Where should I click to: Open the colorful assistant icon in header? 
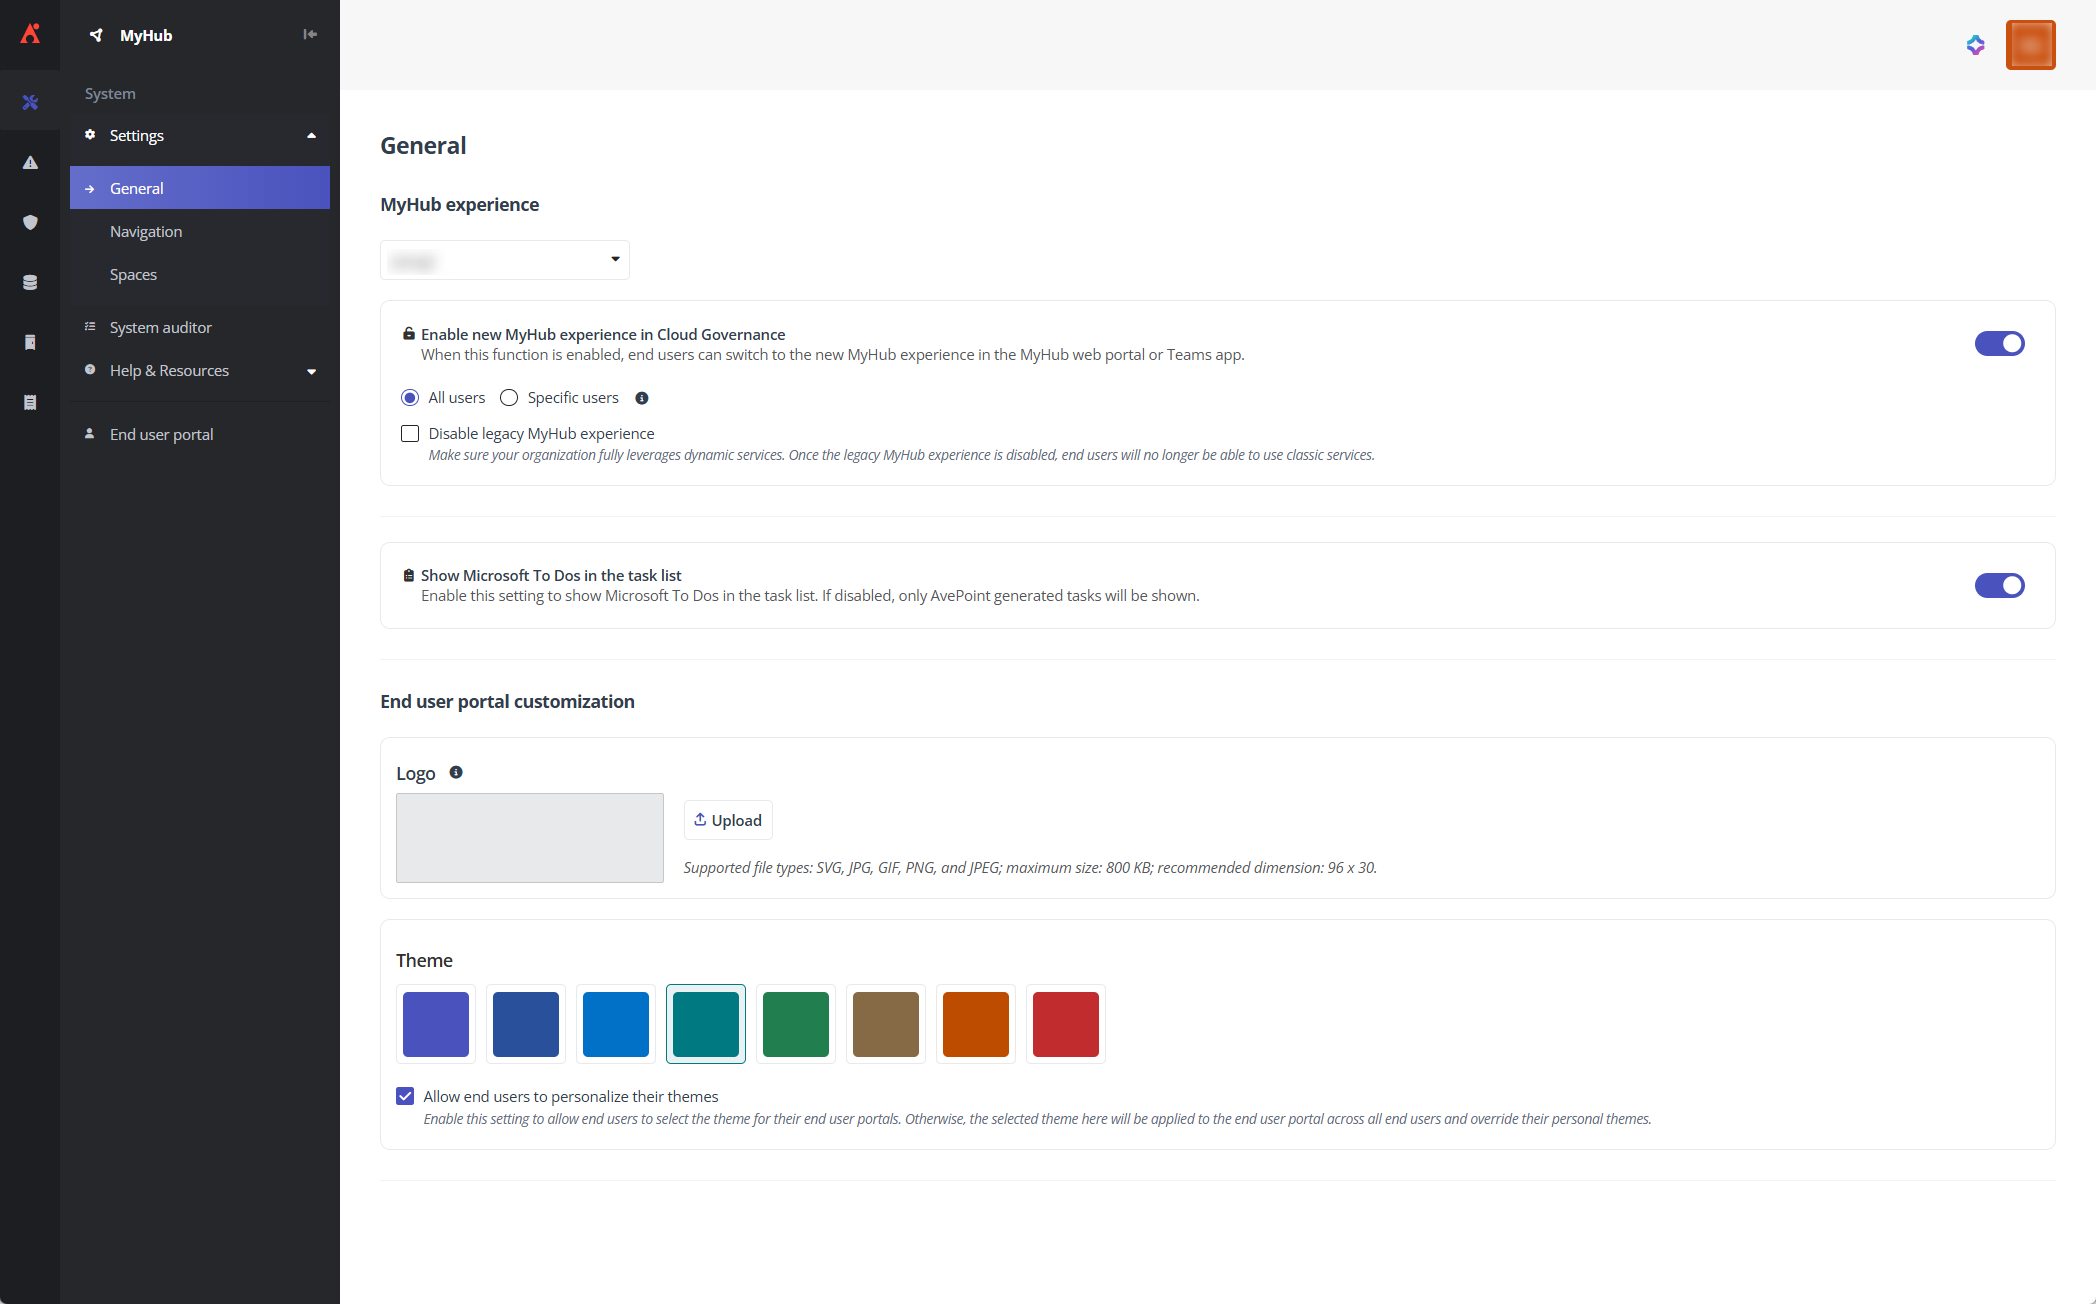click(x=1975, y=45)
